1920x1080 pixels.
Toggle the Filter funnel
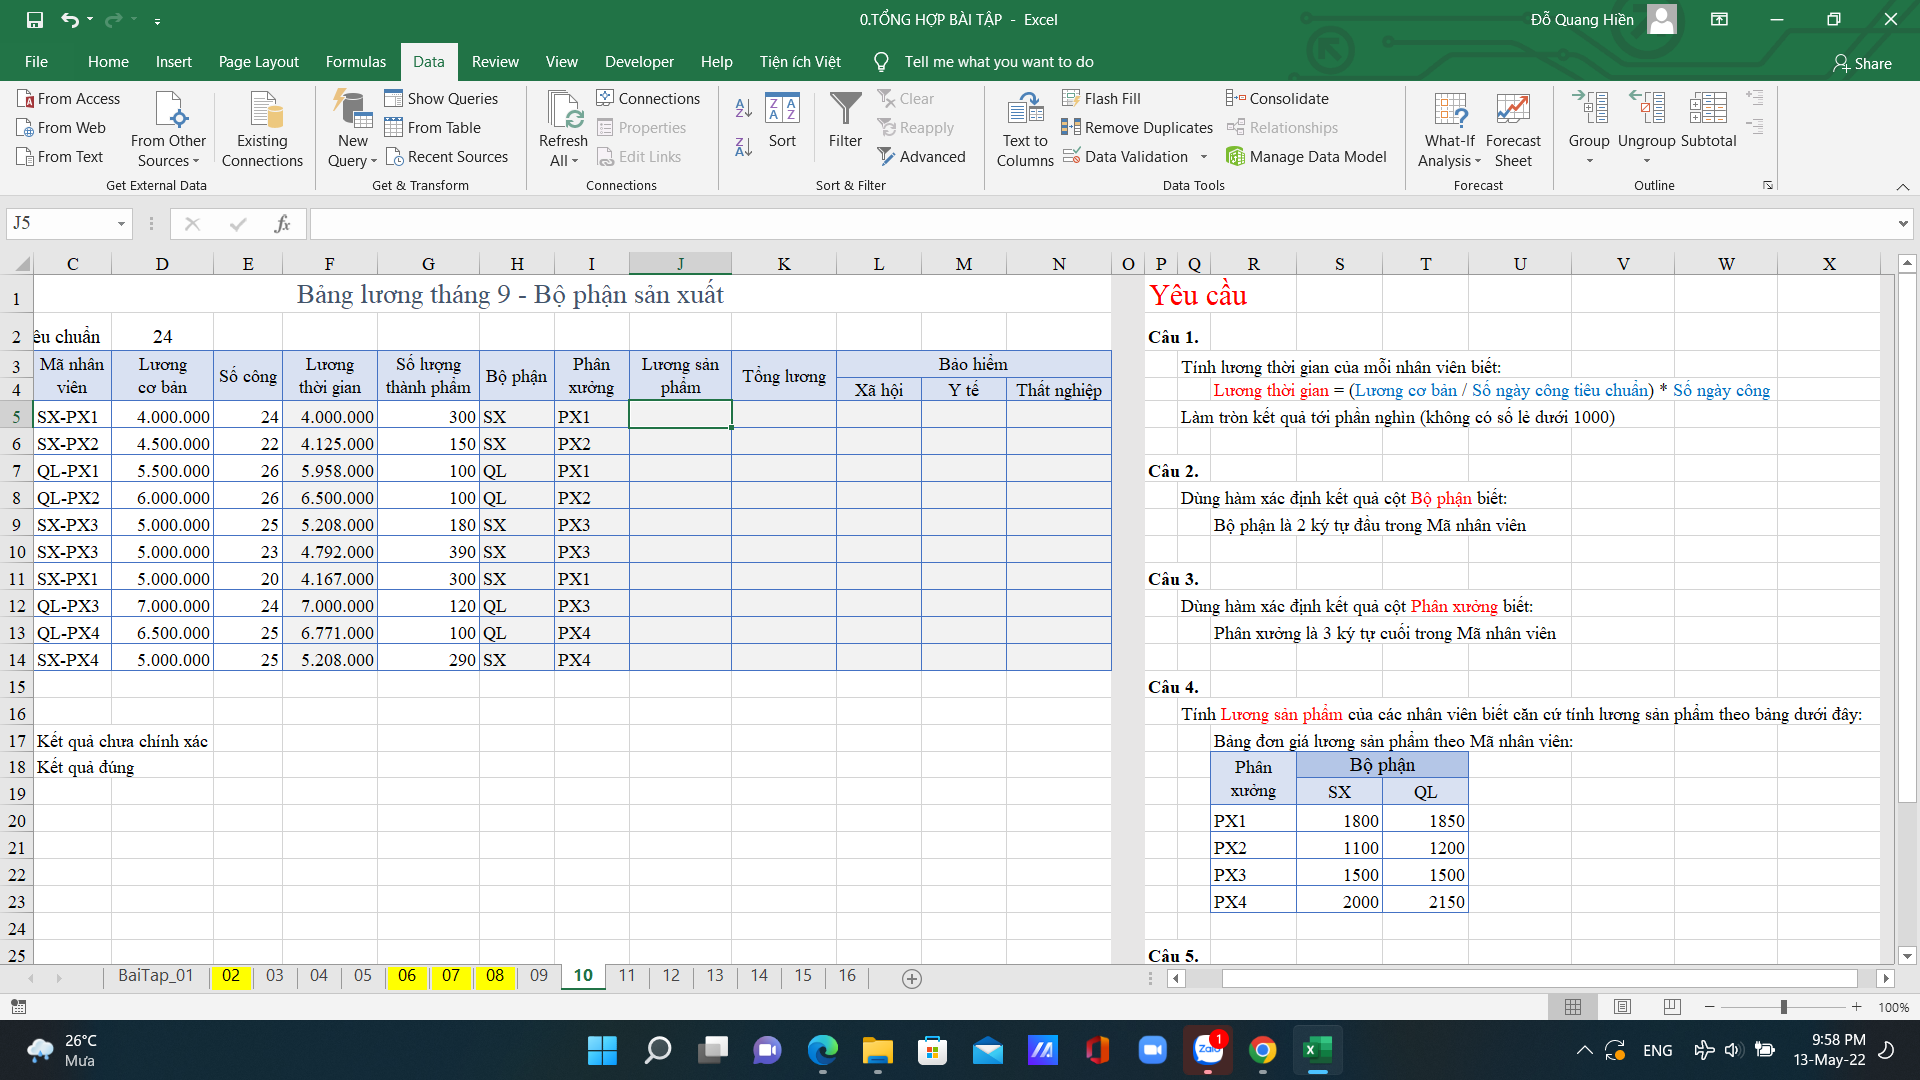pos(845,120)
